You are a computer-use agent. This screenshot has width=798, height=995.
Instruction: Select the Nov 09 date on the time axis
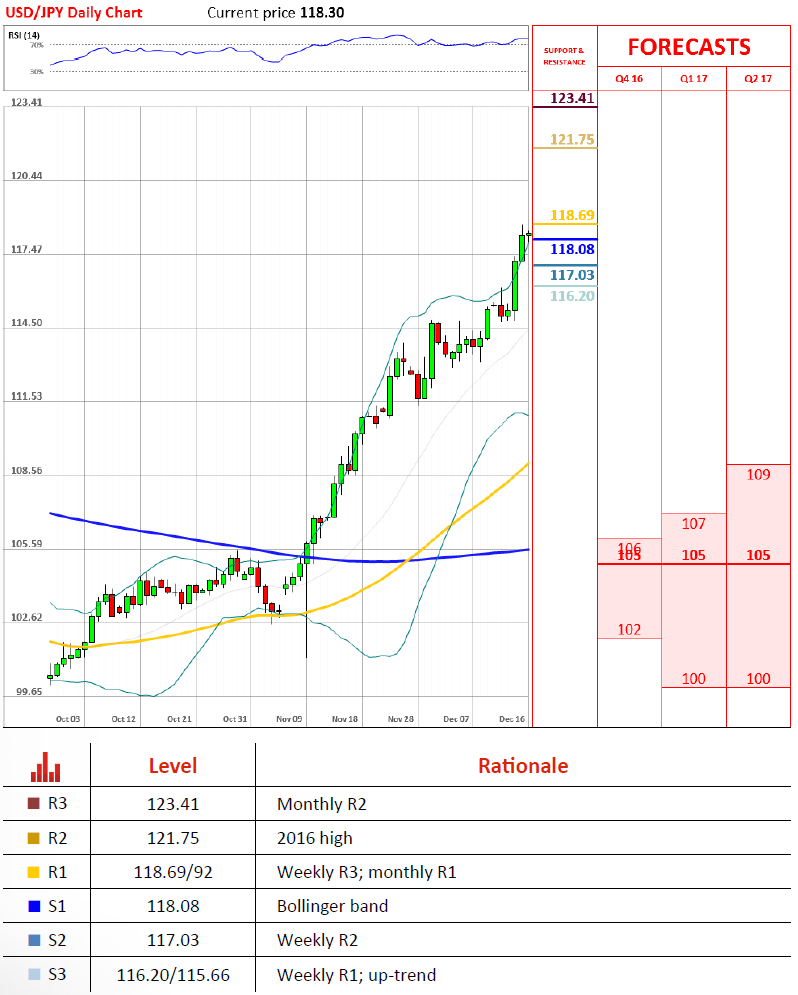290,718
